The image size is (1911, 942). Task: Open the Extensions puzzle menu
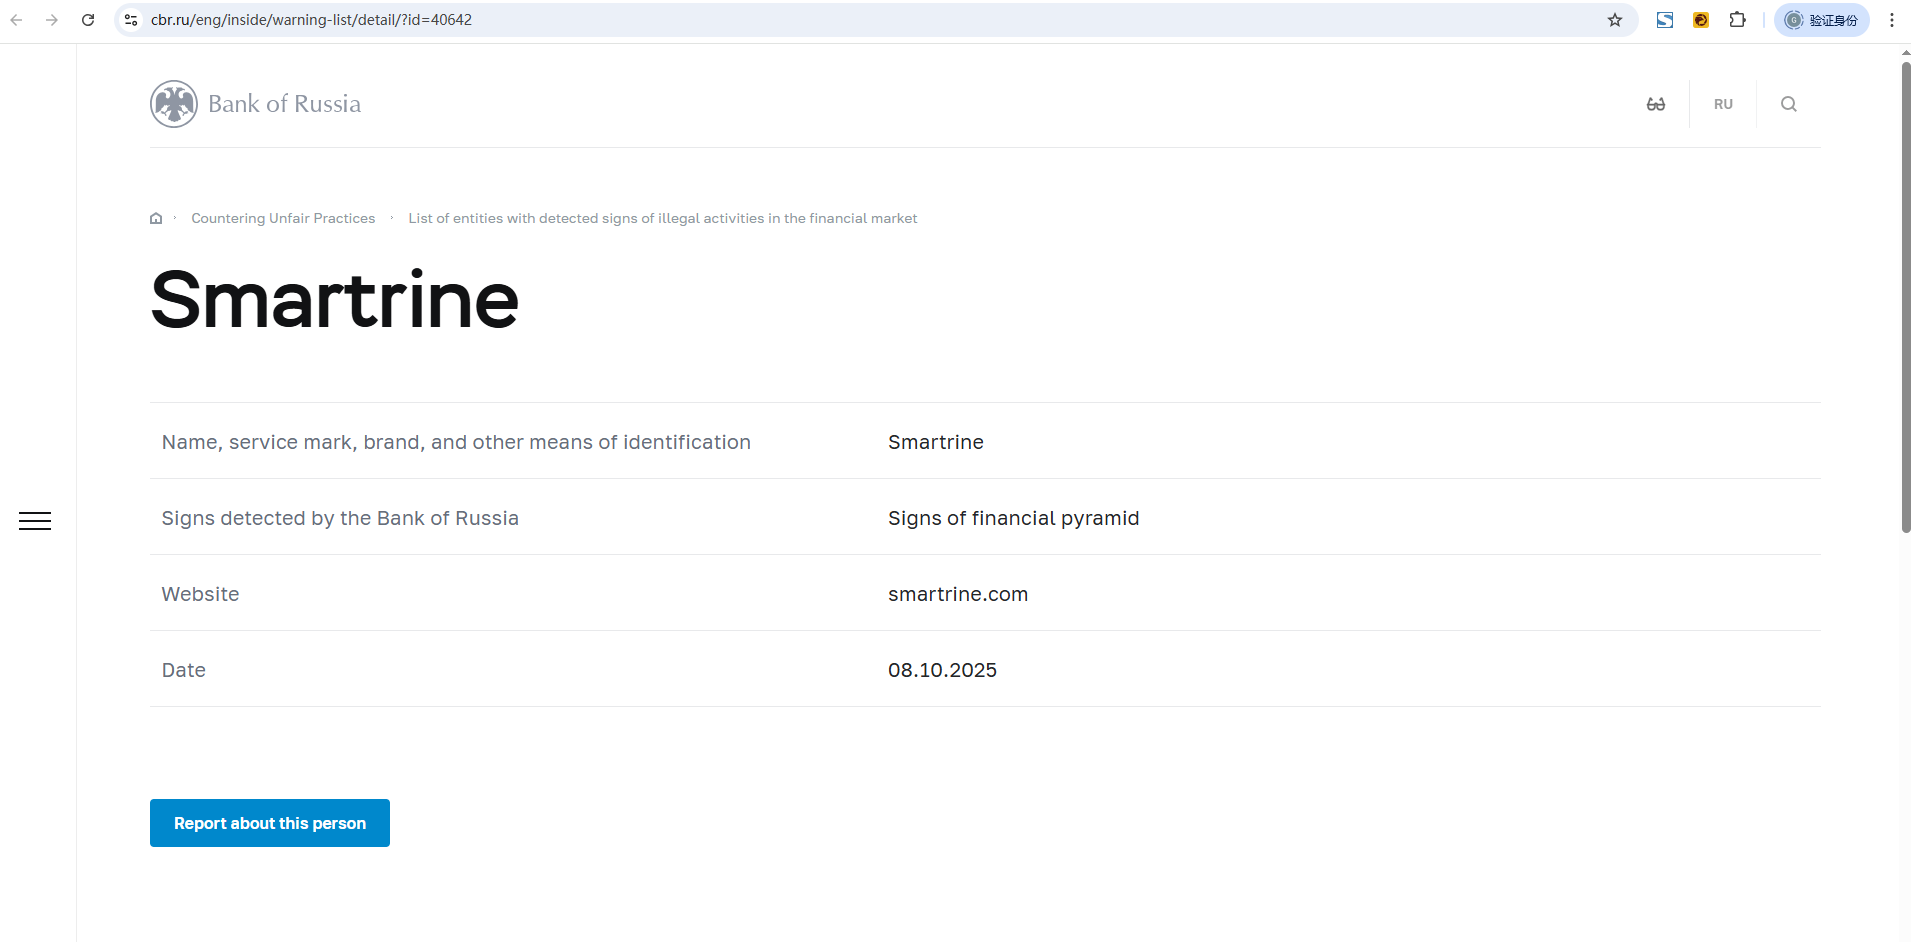click(1737, 20)
